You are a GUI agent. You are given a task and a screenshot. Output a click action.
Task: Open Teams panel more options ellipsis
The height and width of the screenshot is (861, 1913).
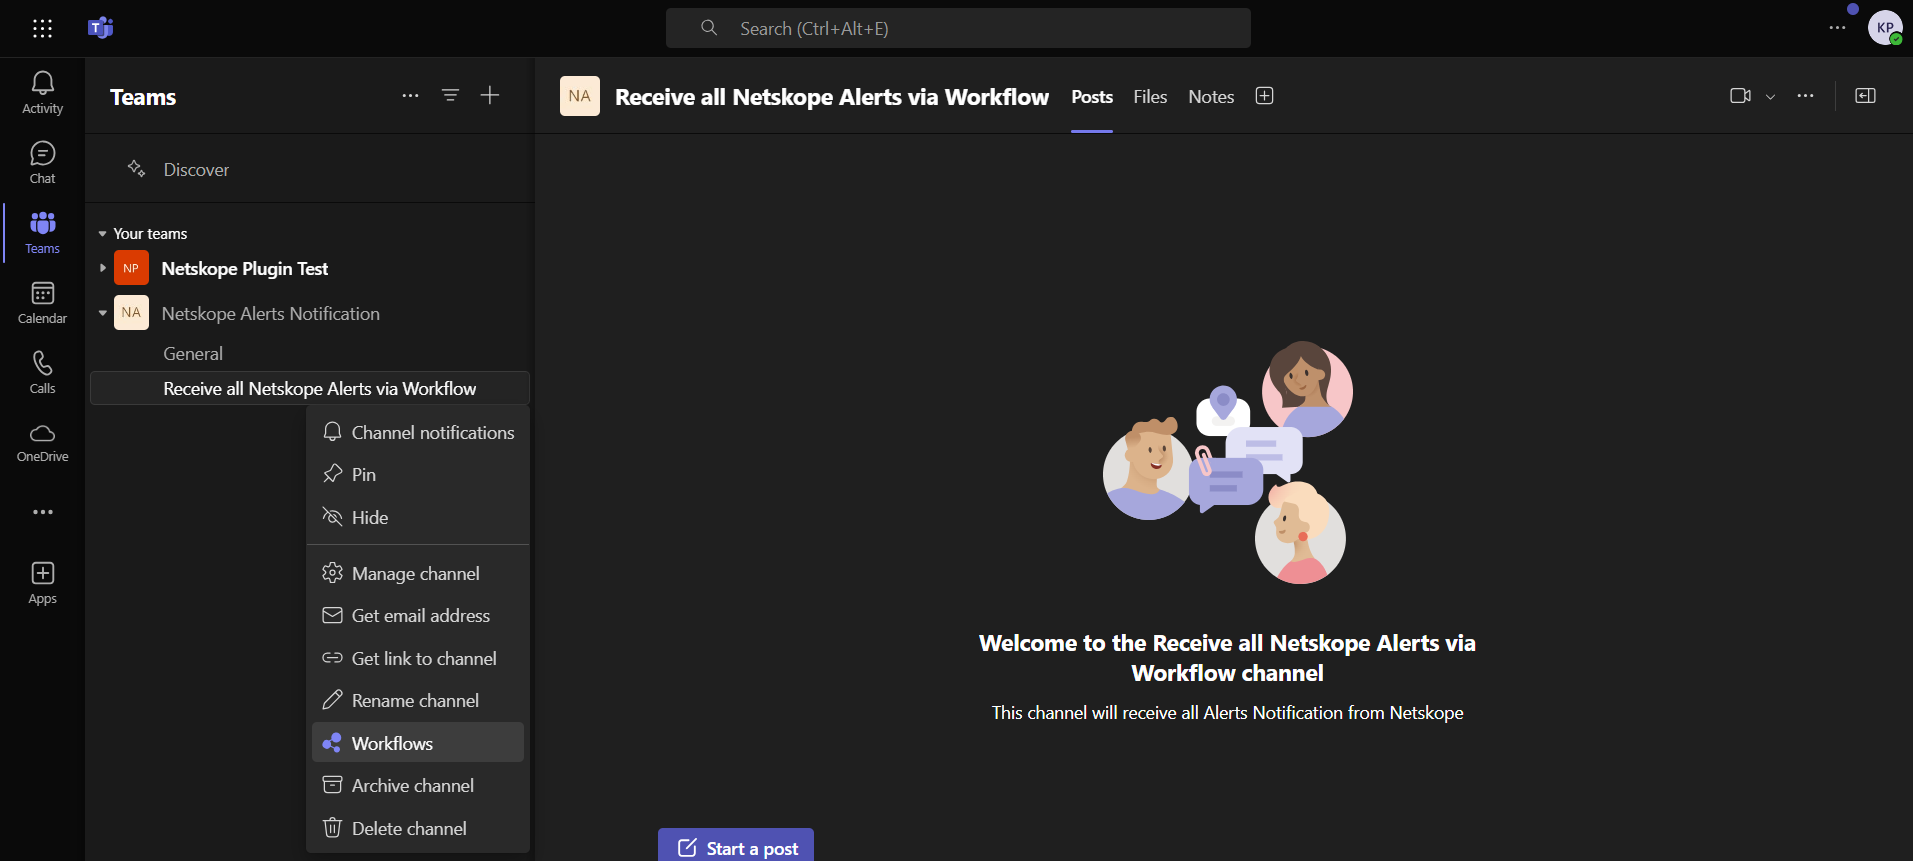click(x=410, y=96)
